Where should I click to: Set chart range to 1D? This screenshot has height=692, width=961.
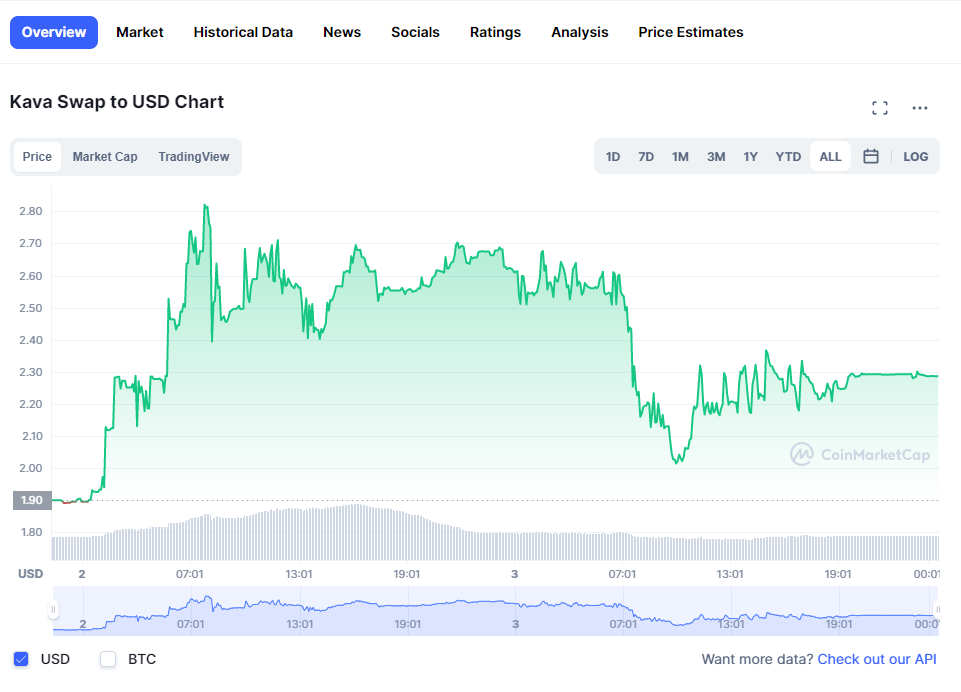[613, 156]
